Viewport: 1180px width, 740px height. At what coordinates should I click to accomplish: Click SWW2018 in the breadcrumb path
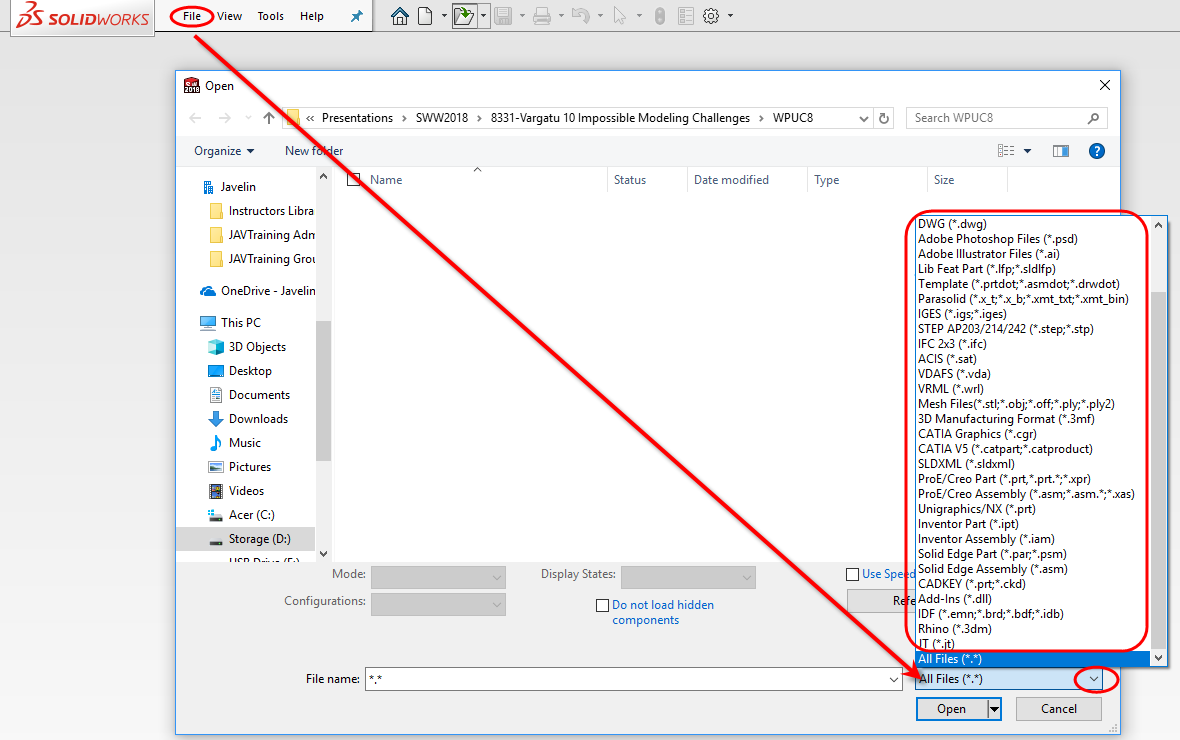[442, 118]
